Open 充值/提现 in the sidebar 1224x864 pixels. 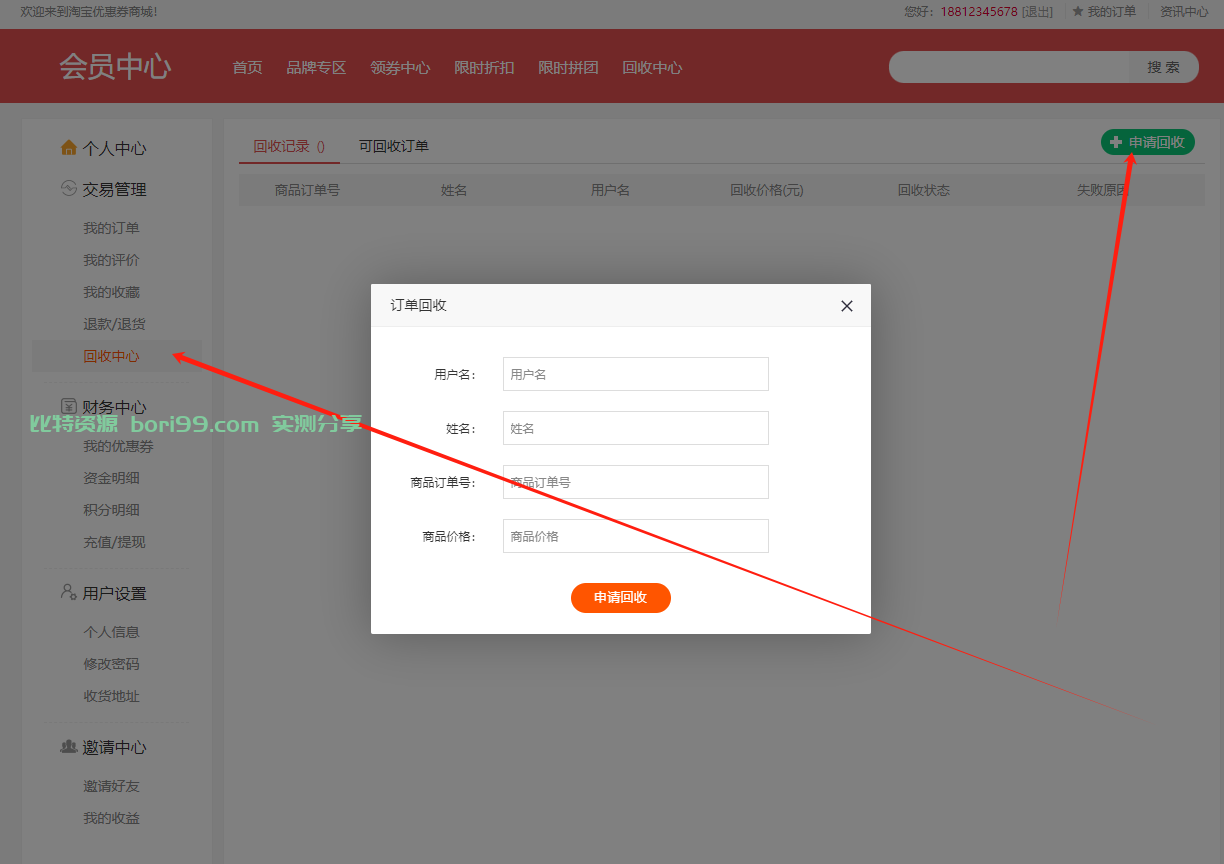[x=114, y=542]
